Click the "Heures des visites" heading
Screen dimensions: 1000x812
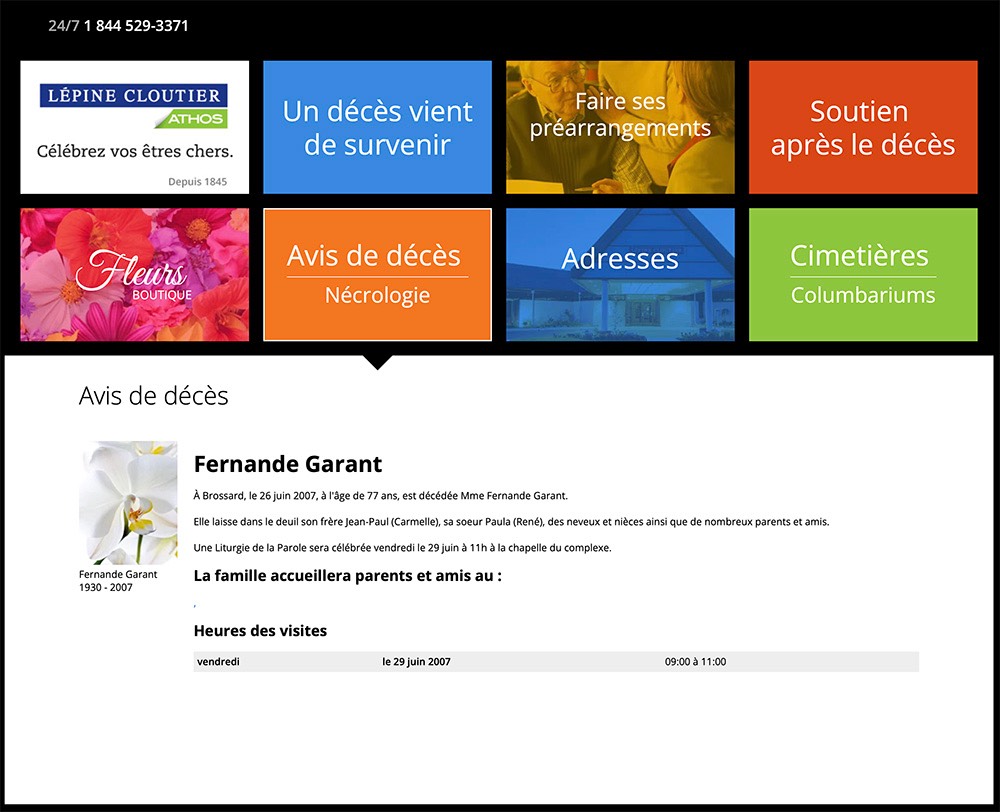260,631
